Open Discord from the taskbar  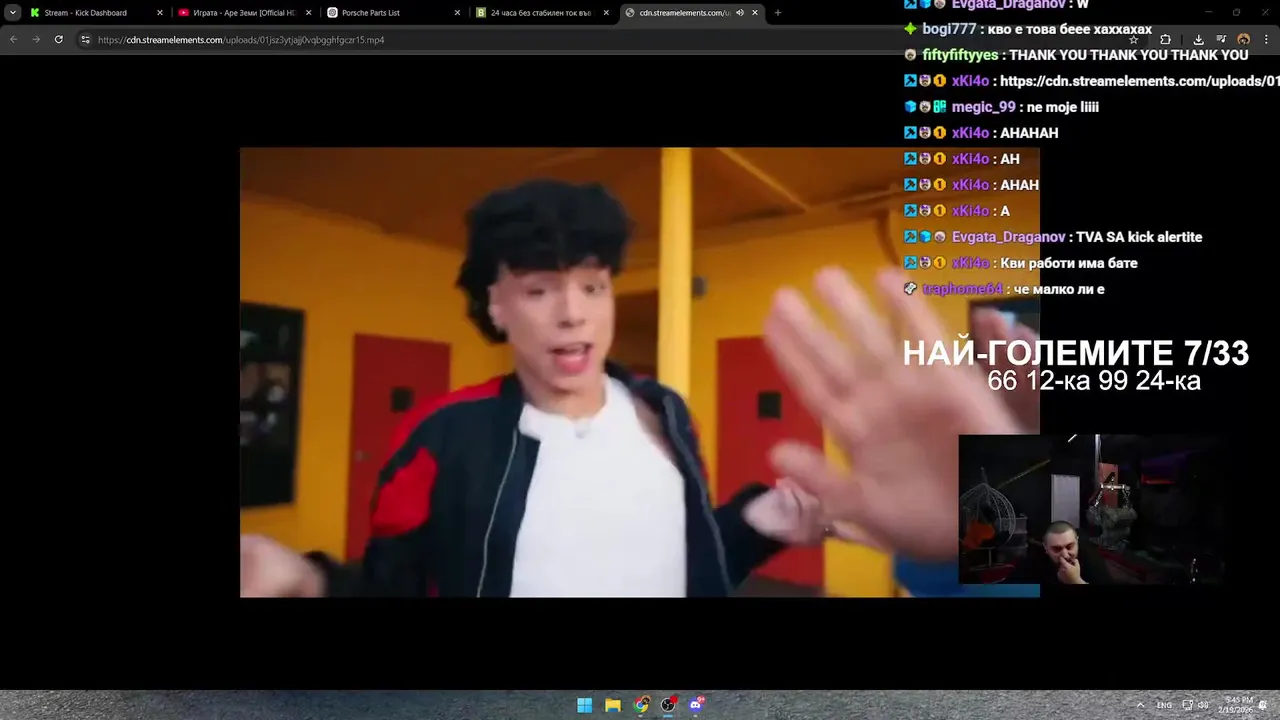click(x=697, y=705)
